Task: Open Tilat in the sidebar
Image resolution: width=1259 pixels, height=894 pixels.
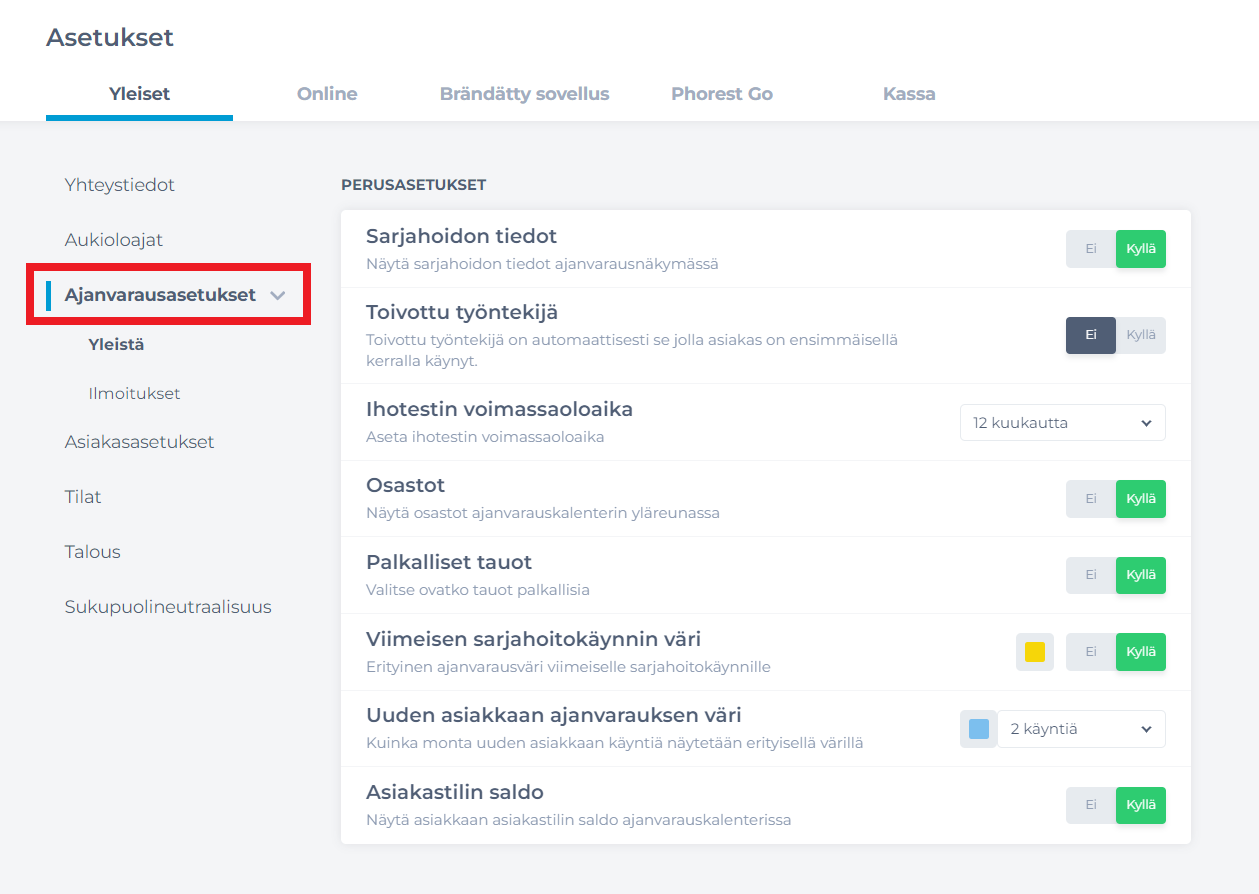Action: click(x=83, y=497)
